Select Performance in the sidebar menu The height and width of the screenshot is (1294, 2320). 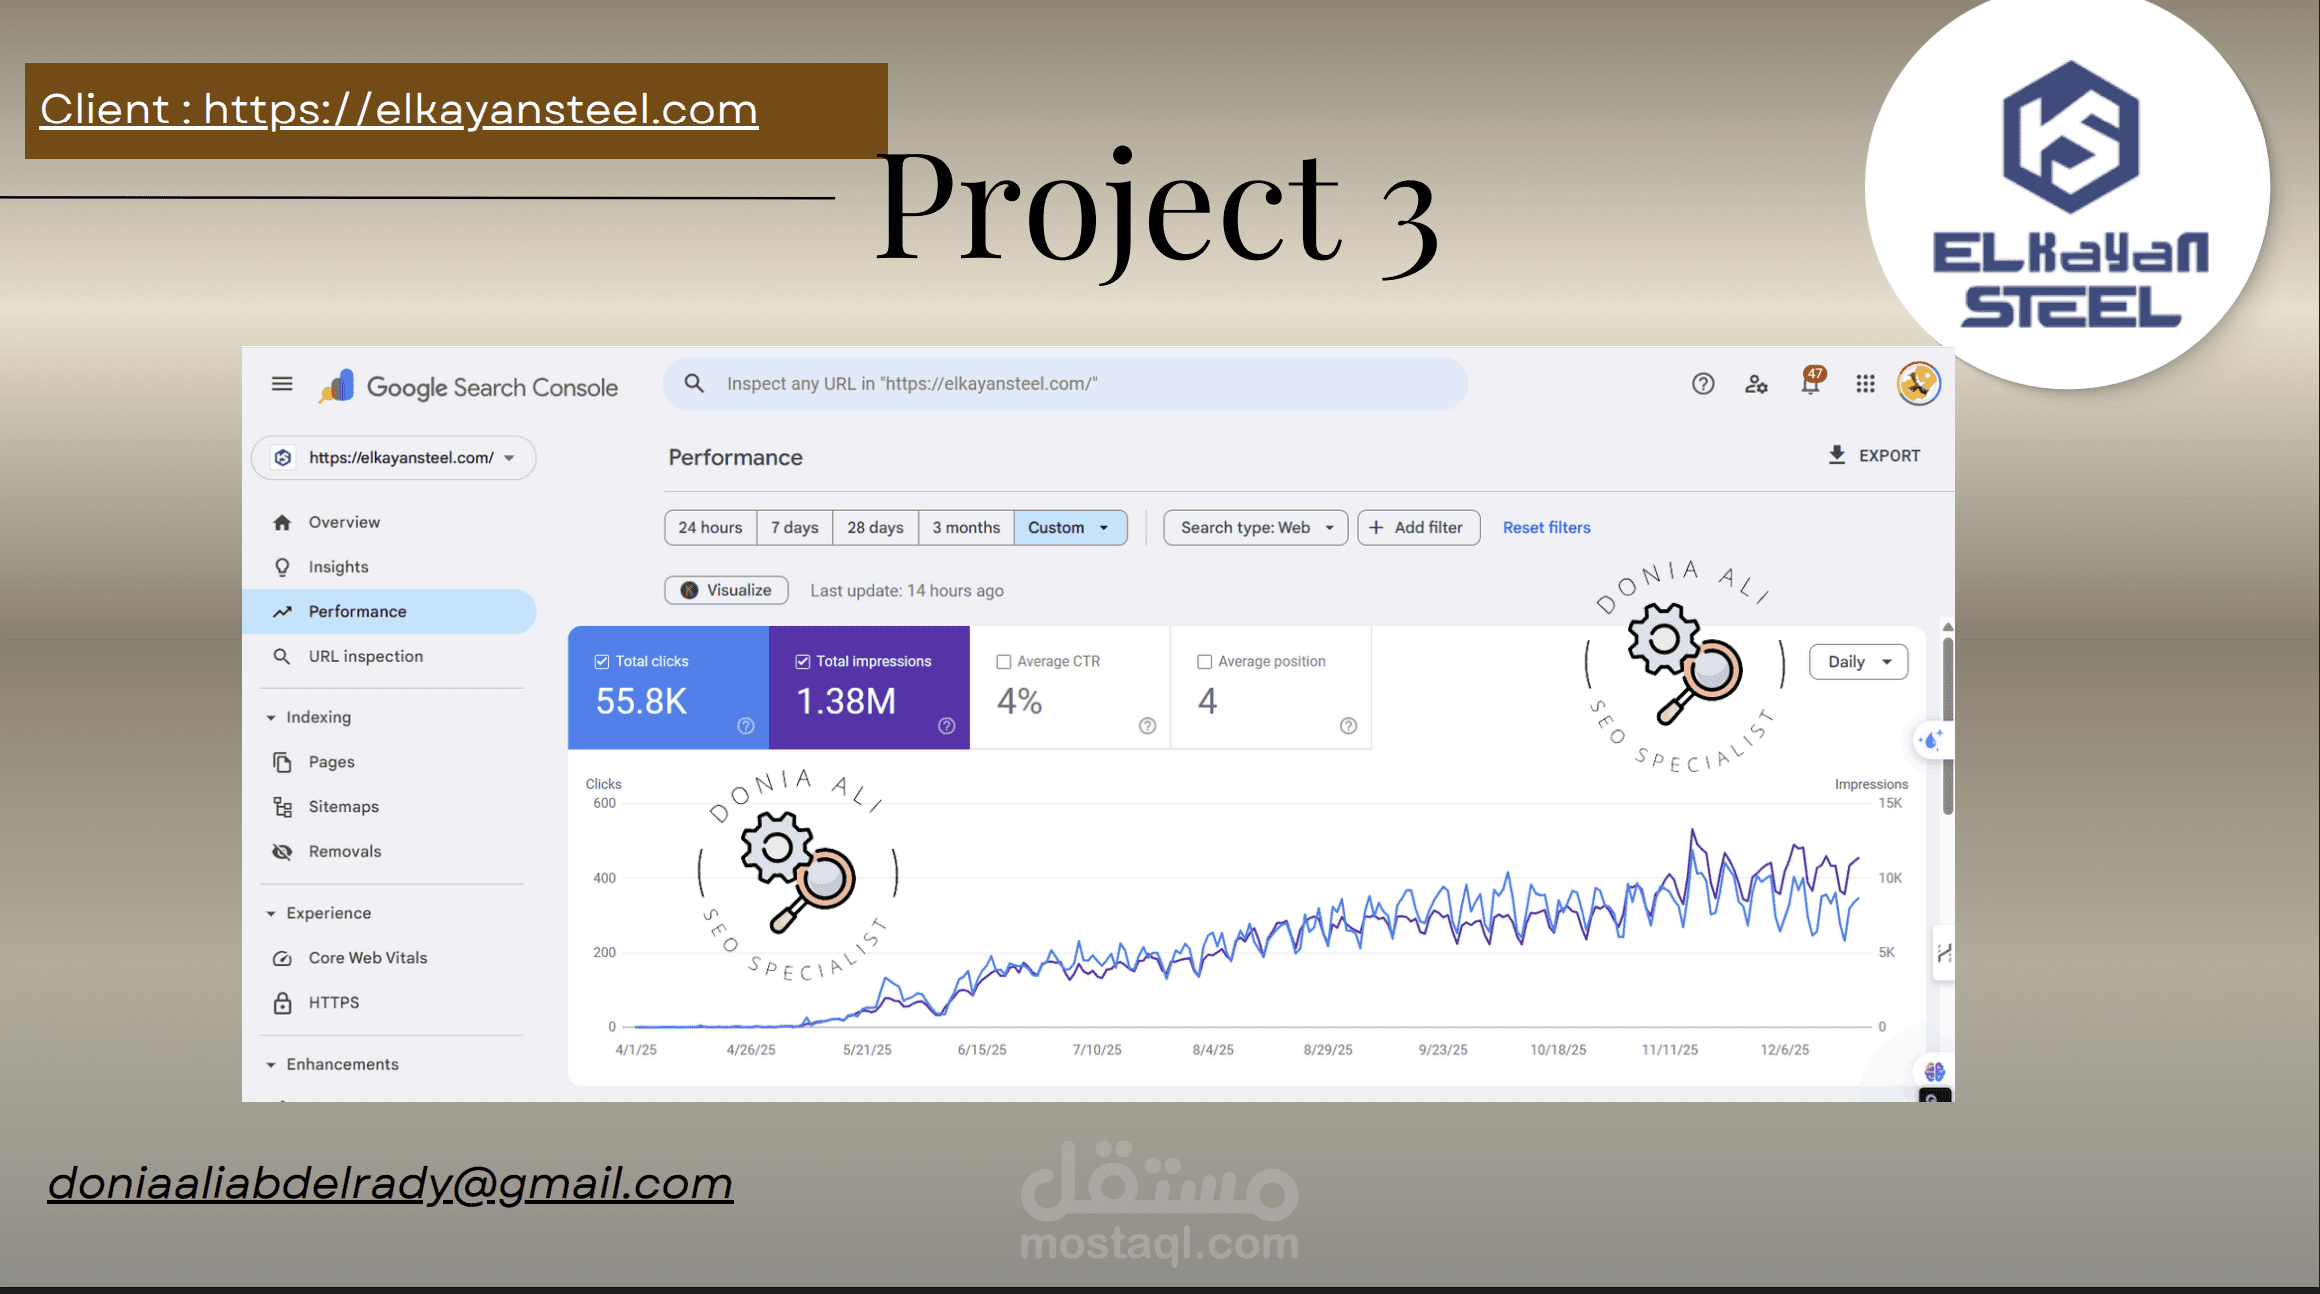[x=357, y=611]
